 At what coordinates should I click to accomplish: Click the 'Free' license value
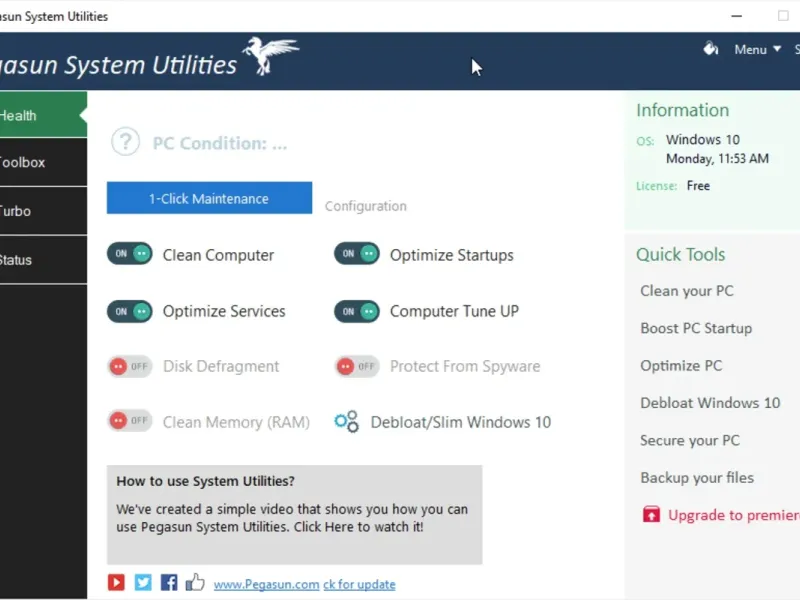[x=698, y=186]
